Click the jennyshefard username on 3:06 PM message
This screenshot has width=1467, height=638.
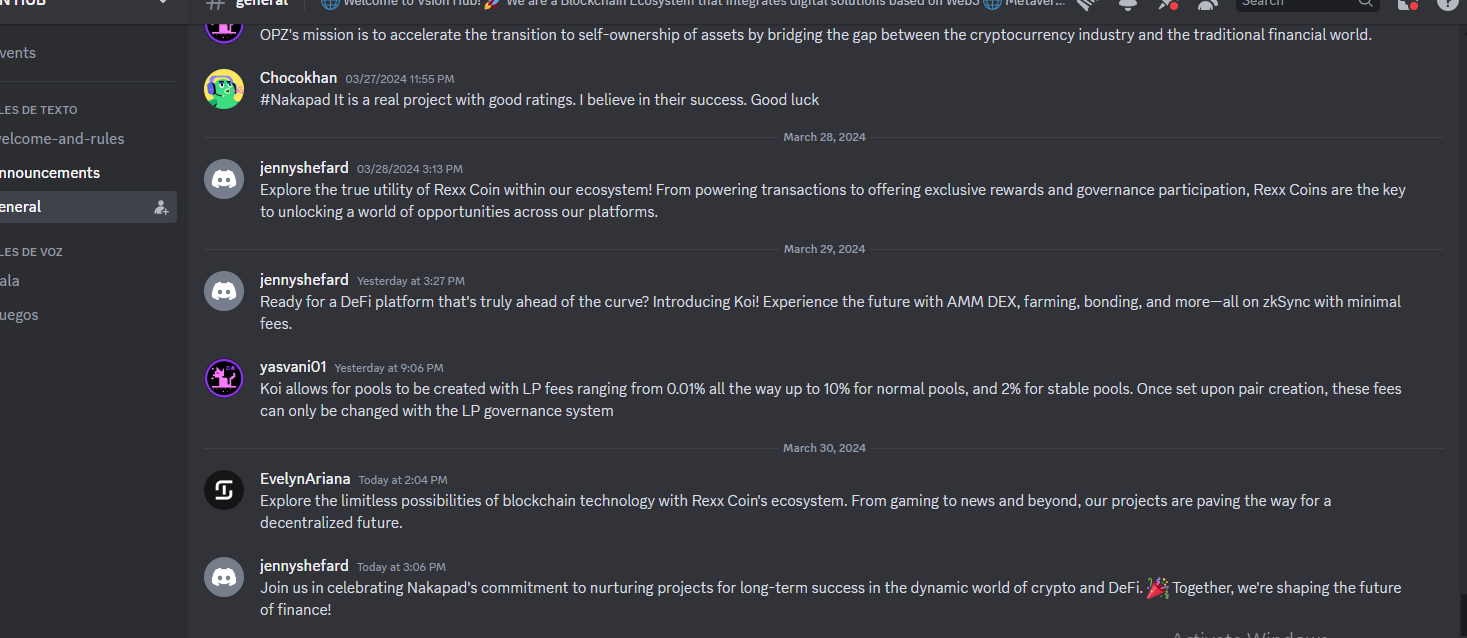tap(304, 565)
